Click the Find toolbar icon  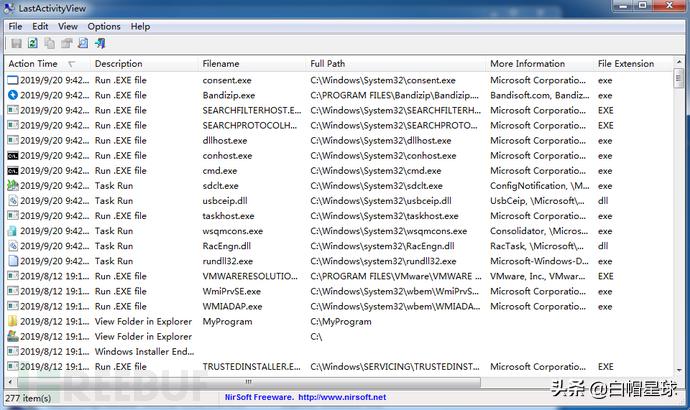click(83, 43)
